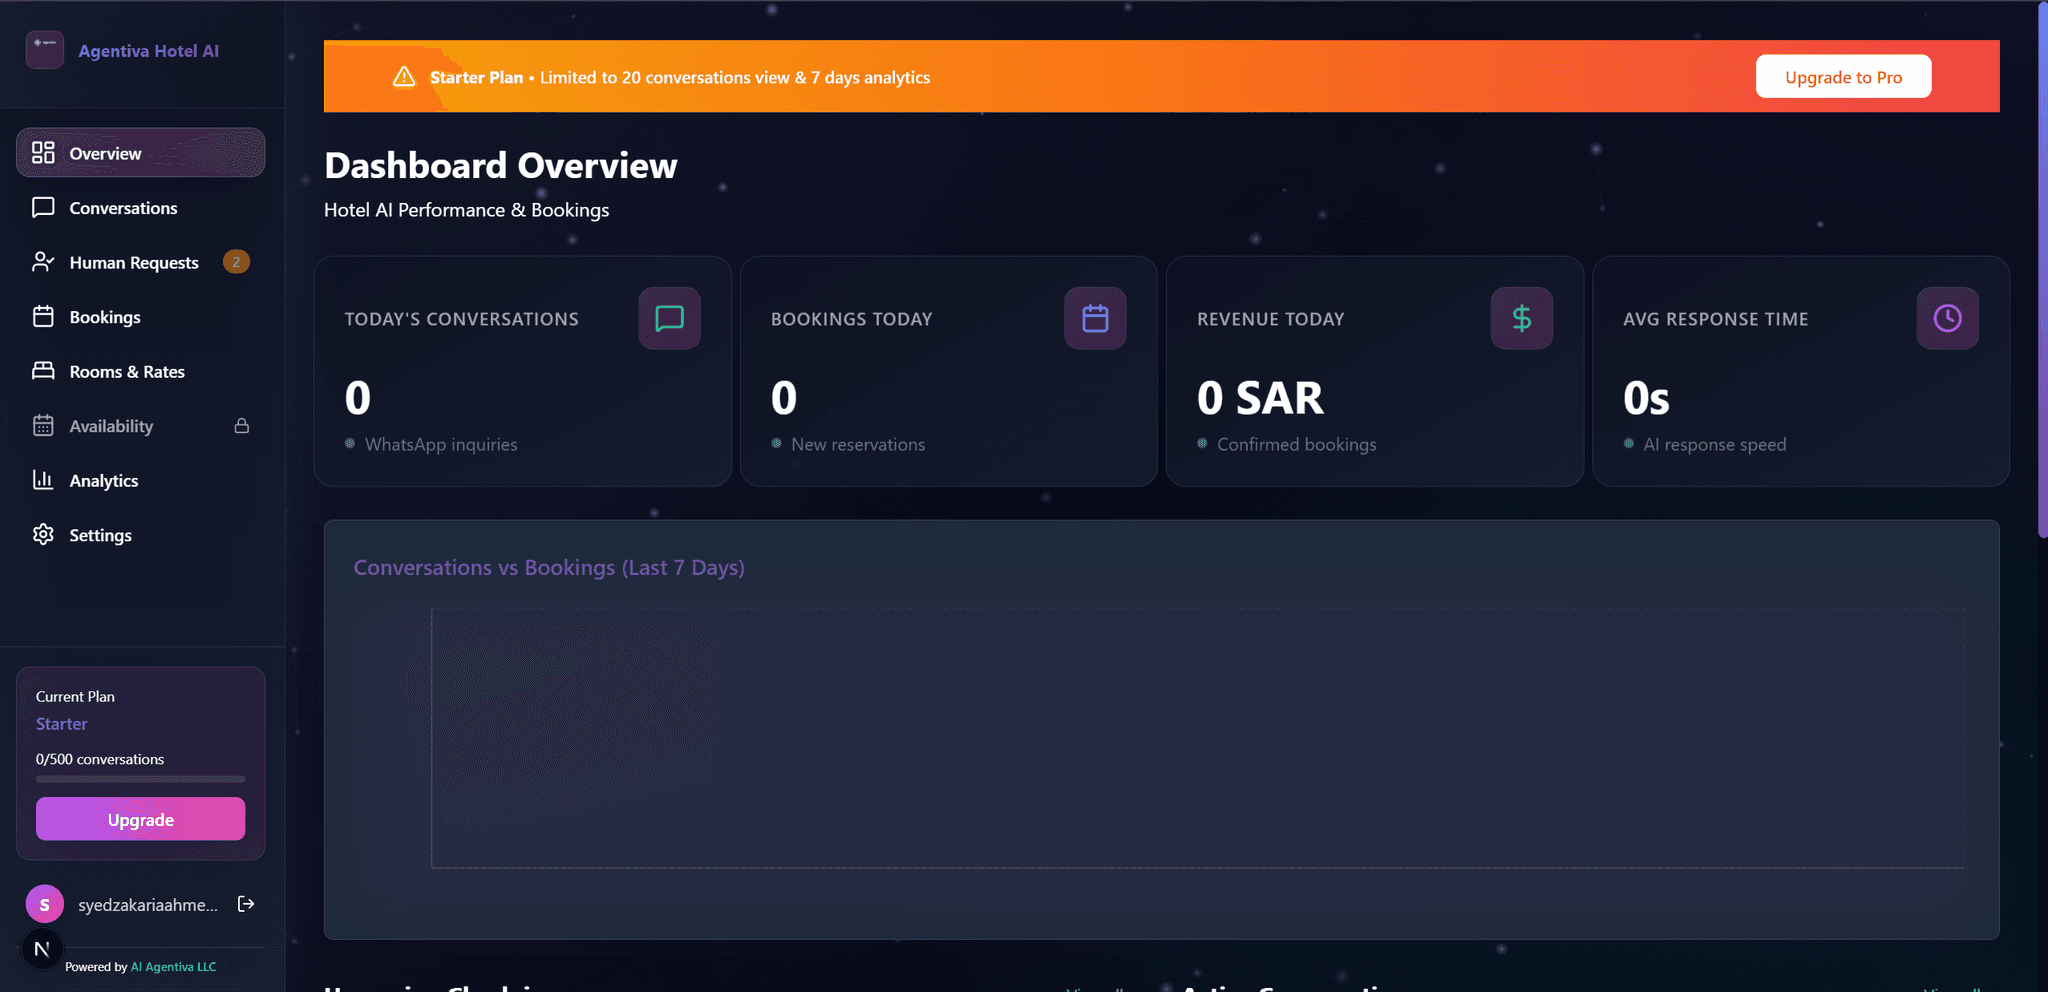This screenshot has width=2048, height=992.
Task: Click the log out icon beside the username
Action: [246, 904]
